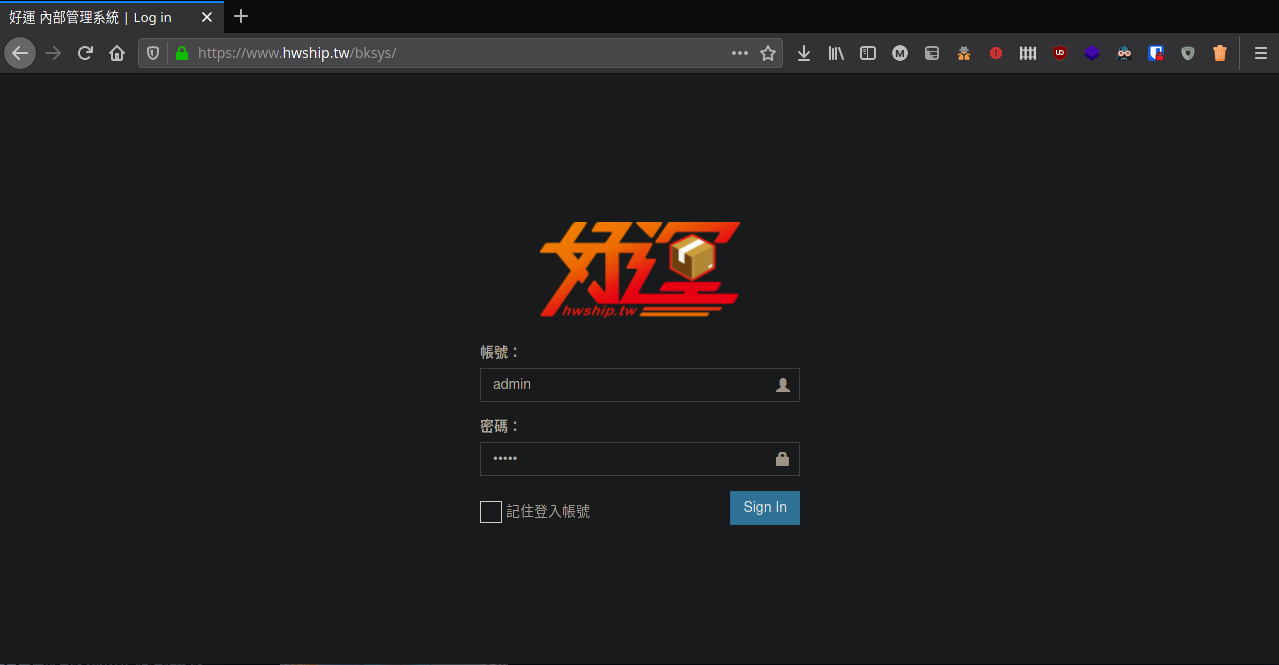
Task: Click the round M extension icon
Action: click(x=900, y=53)
